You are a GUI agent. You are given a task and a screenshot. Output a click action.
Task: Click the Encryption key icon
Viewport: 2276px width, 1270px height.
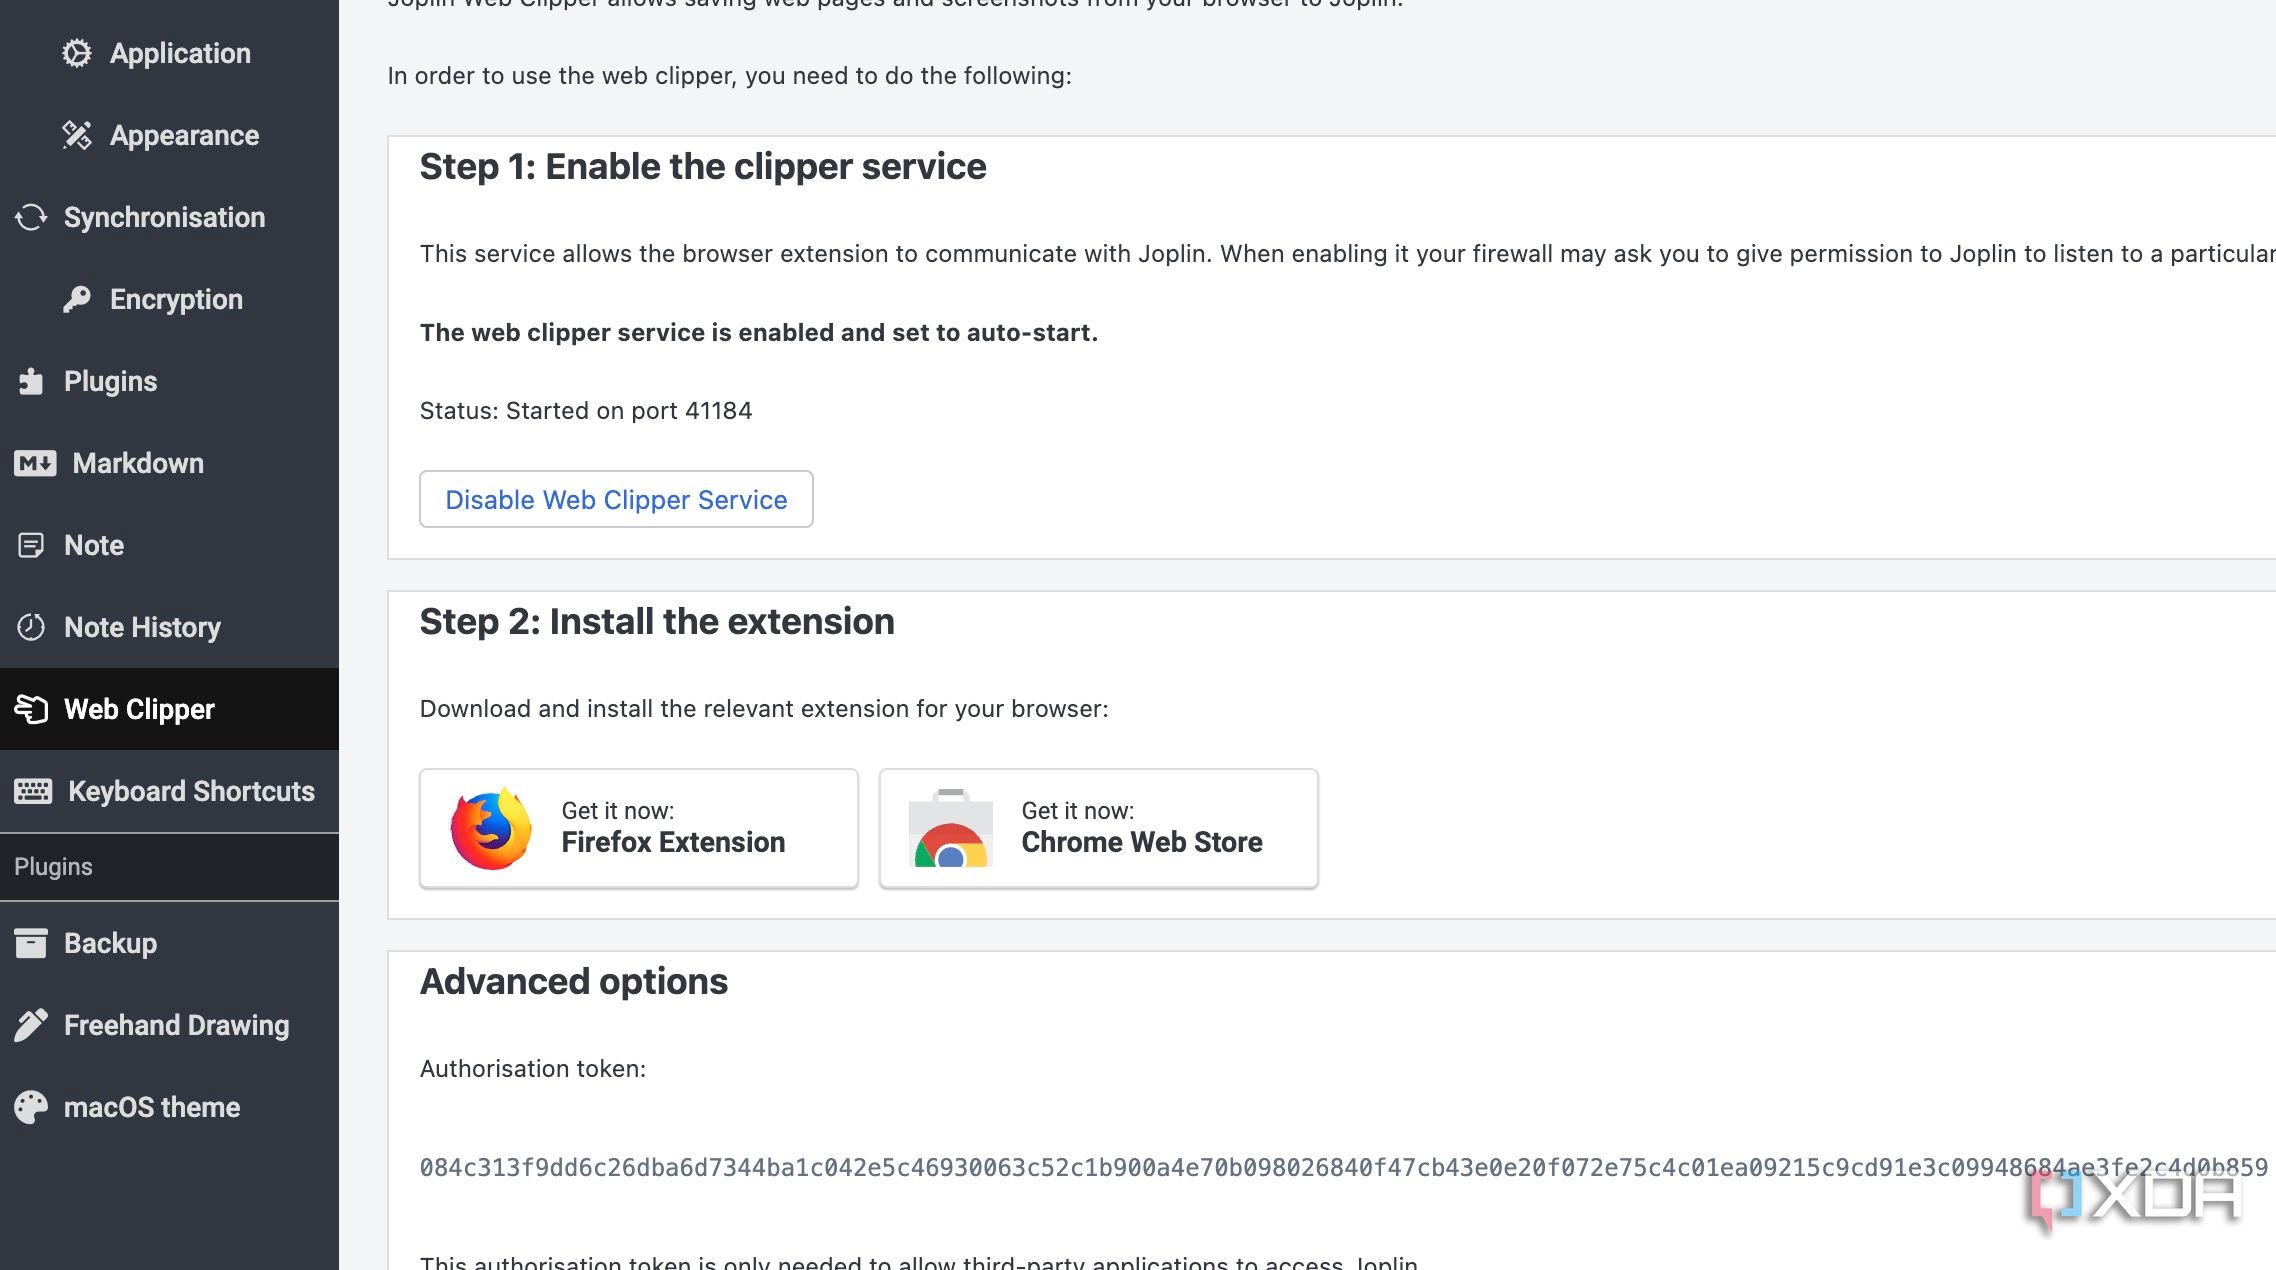click(76, 299)
